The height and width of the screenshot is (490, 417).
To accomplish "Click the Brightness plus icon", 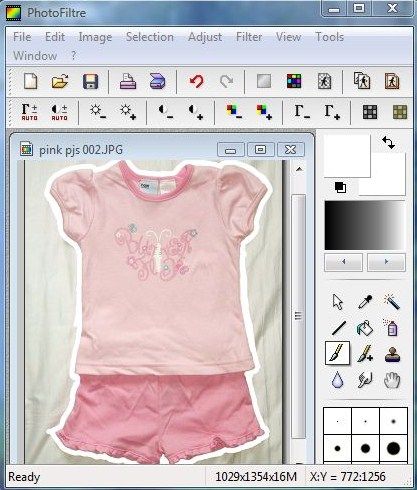I will (128, 111).
